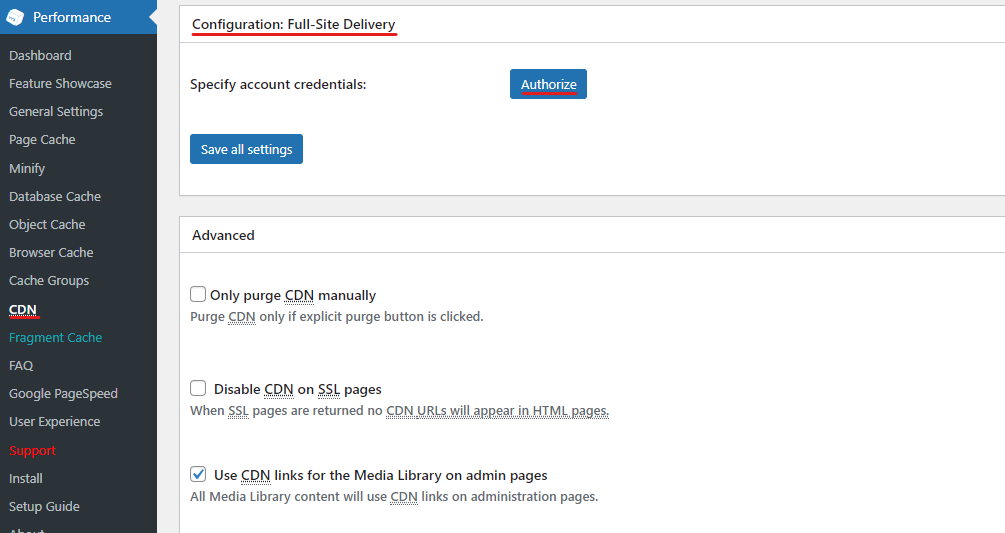Click the 'Only purge CDN manually' label
Screen dimensions: 1005x533
click(x=293, y=295)
